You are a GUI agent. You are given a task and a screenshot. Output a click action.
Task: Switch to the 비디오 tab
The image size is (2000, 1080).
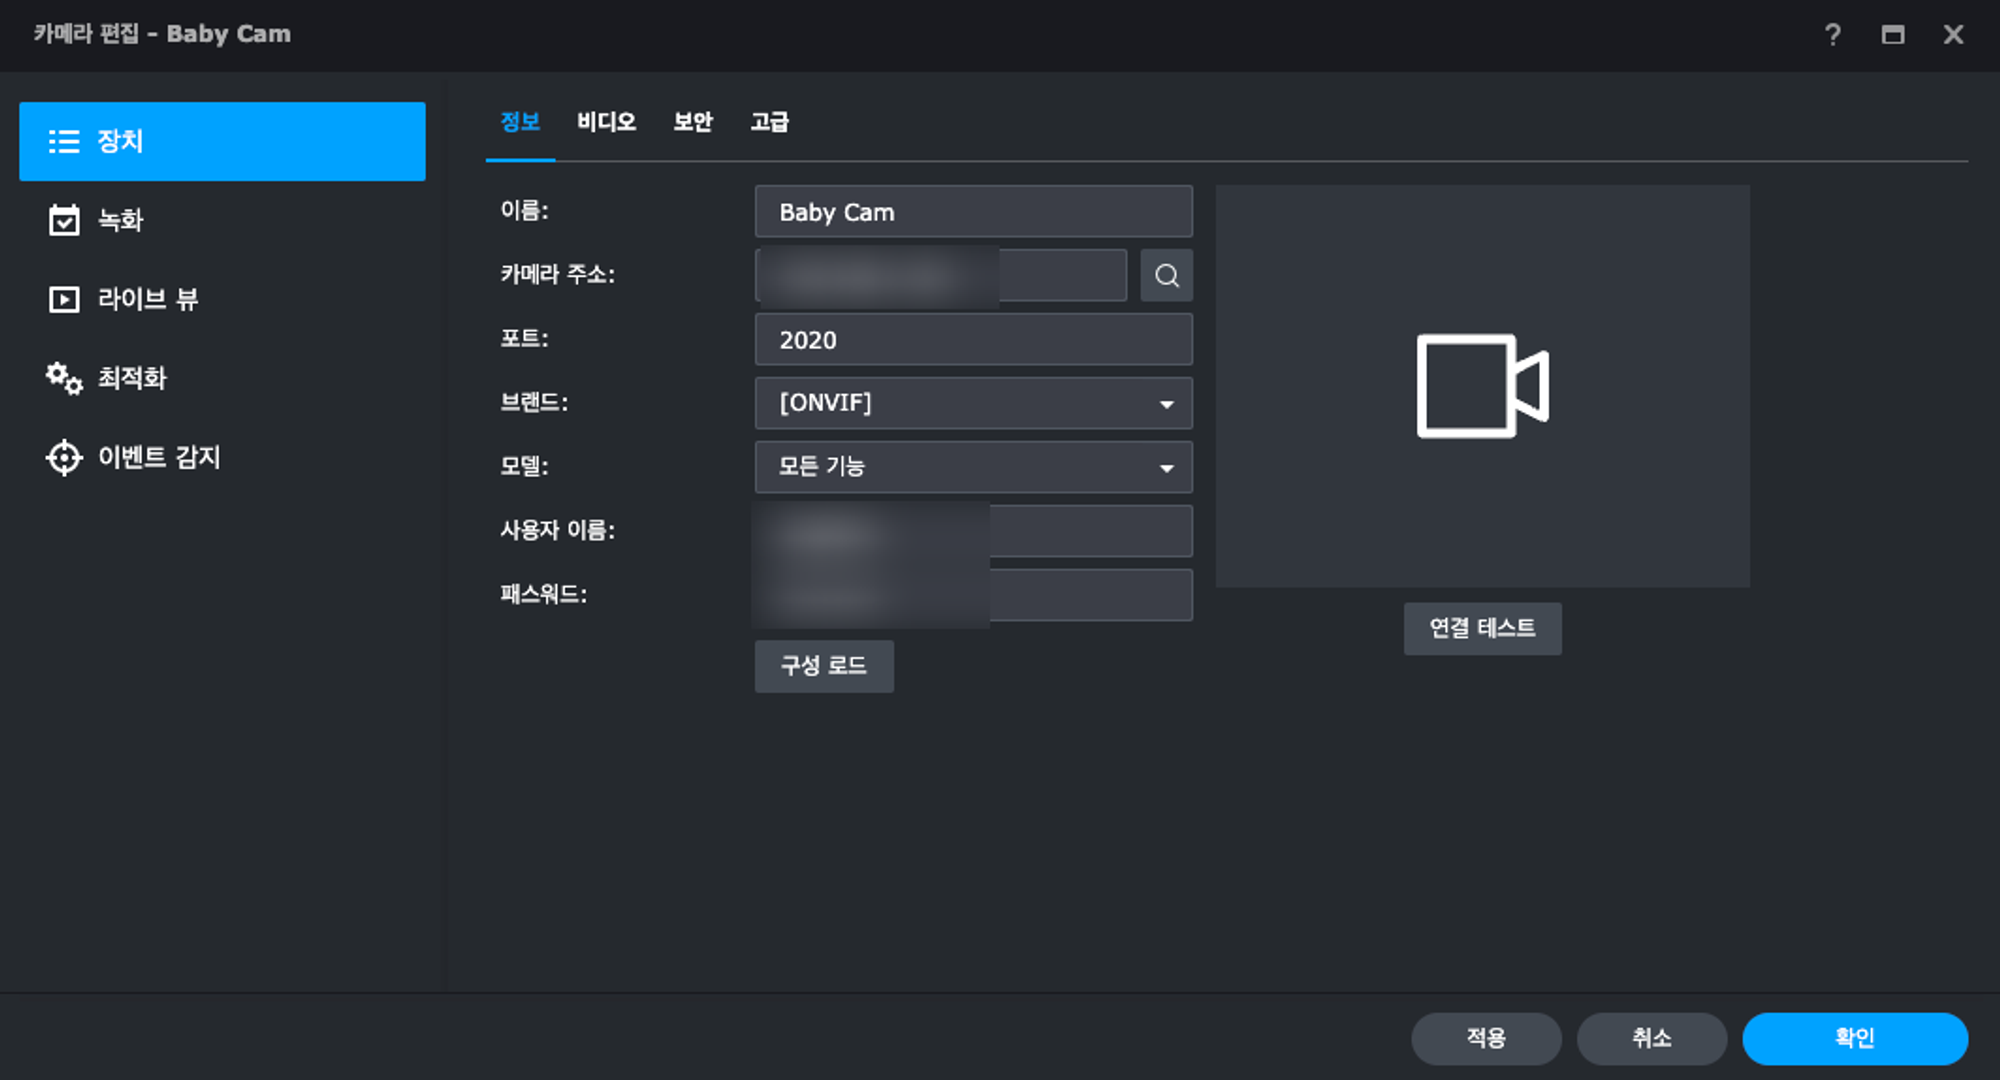tap(606, 122)
